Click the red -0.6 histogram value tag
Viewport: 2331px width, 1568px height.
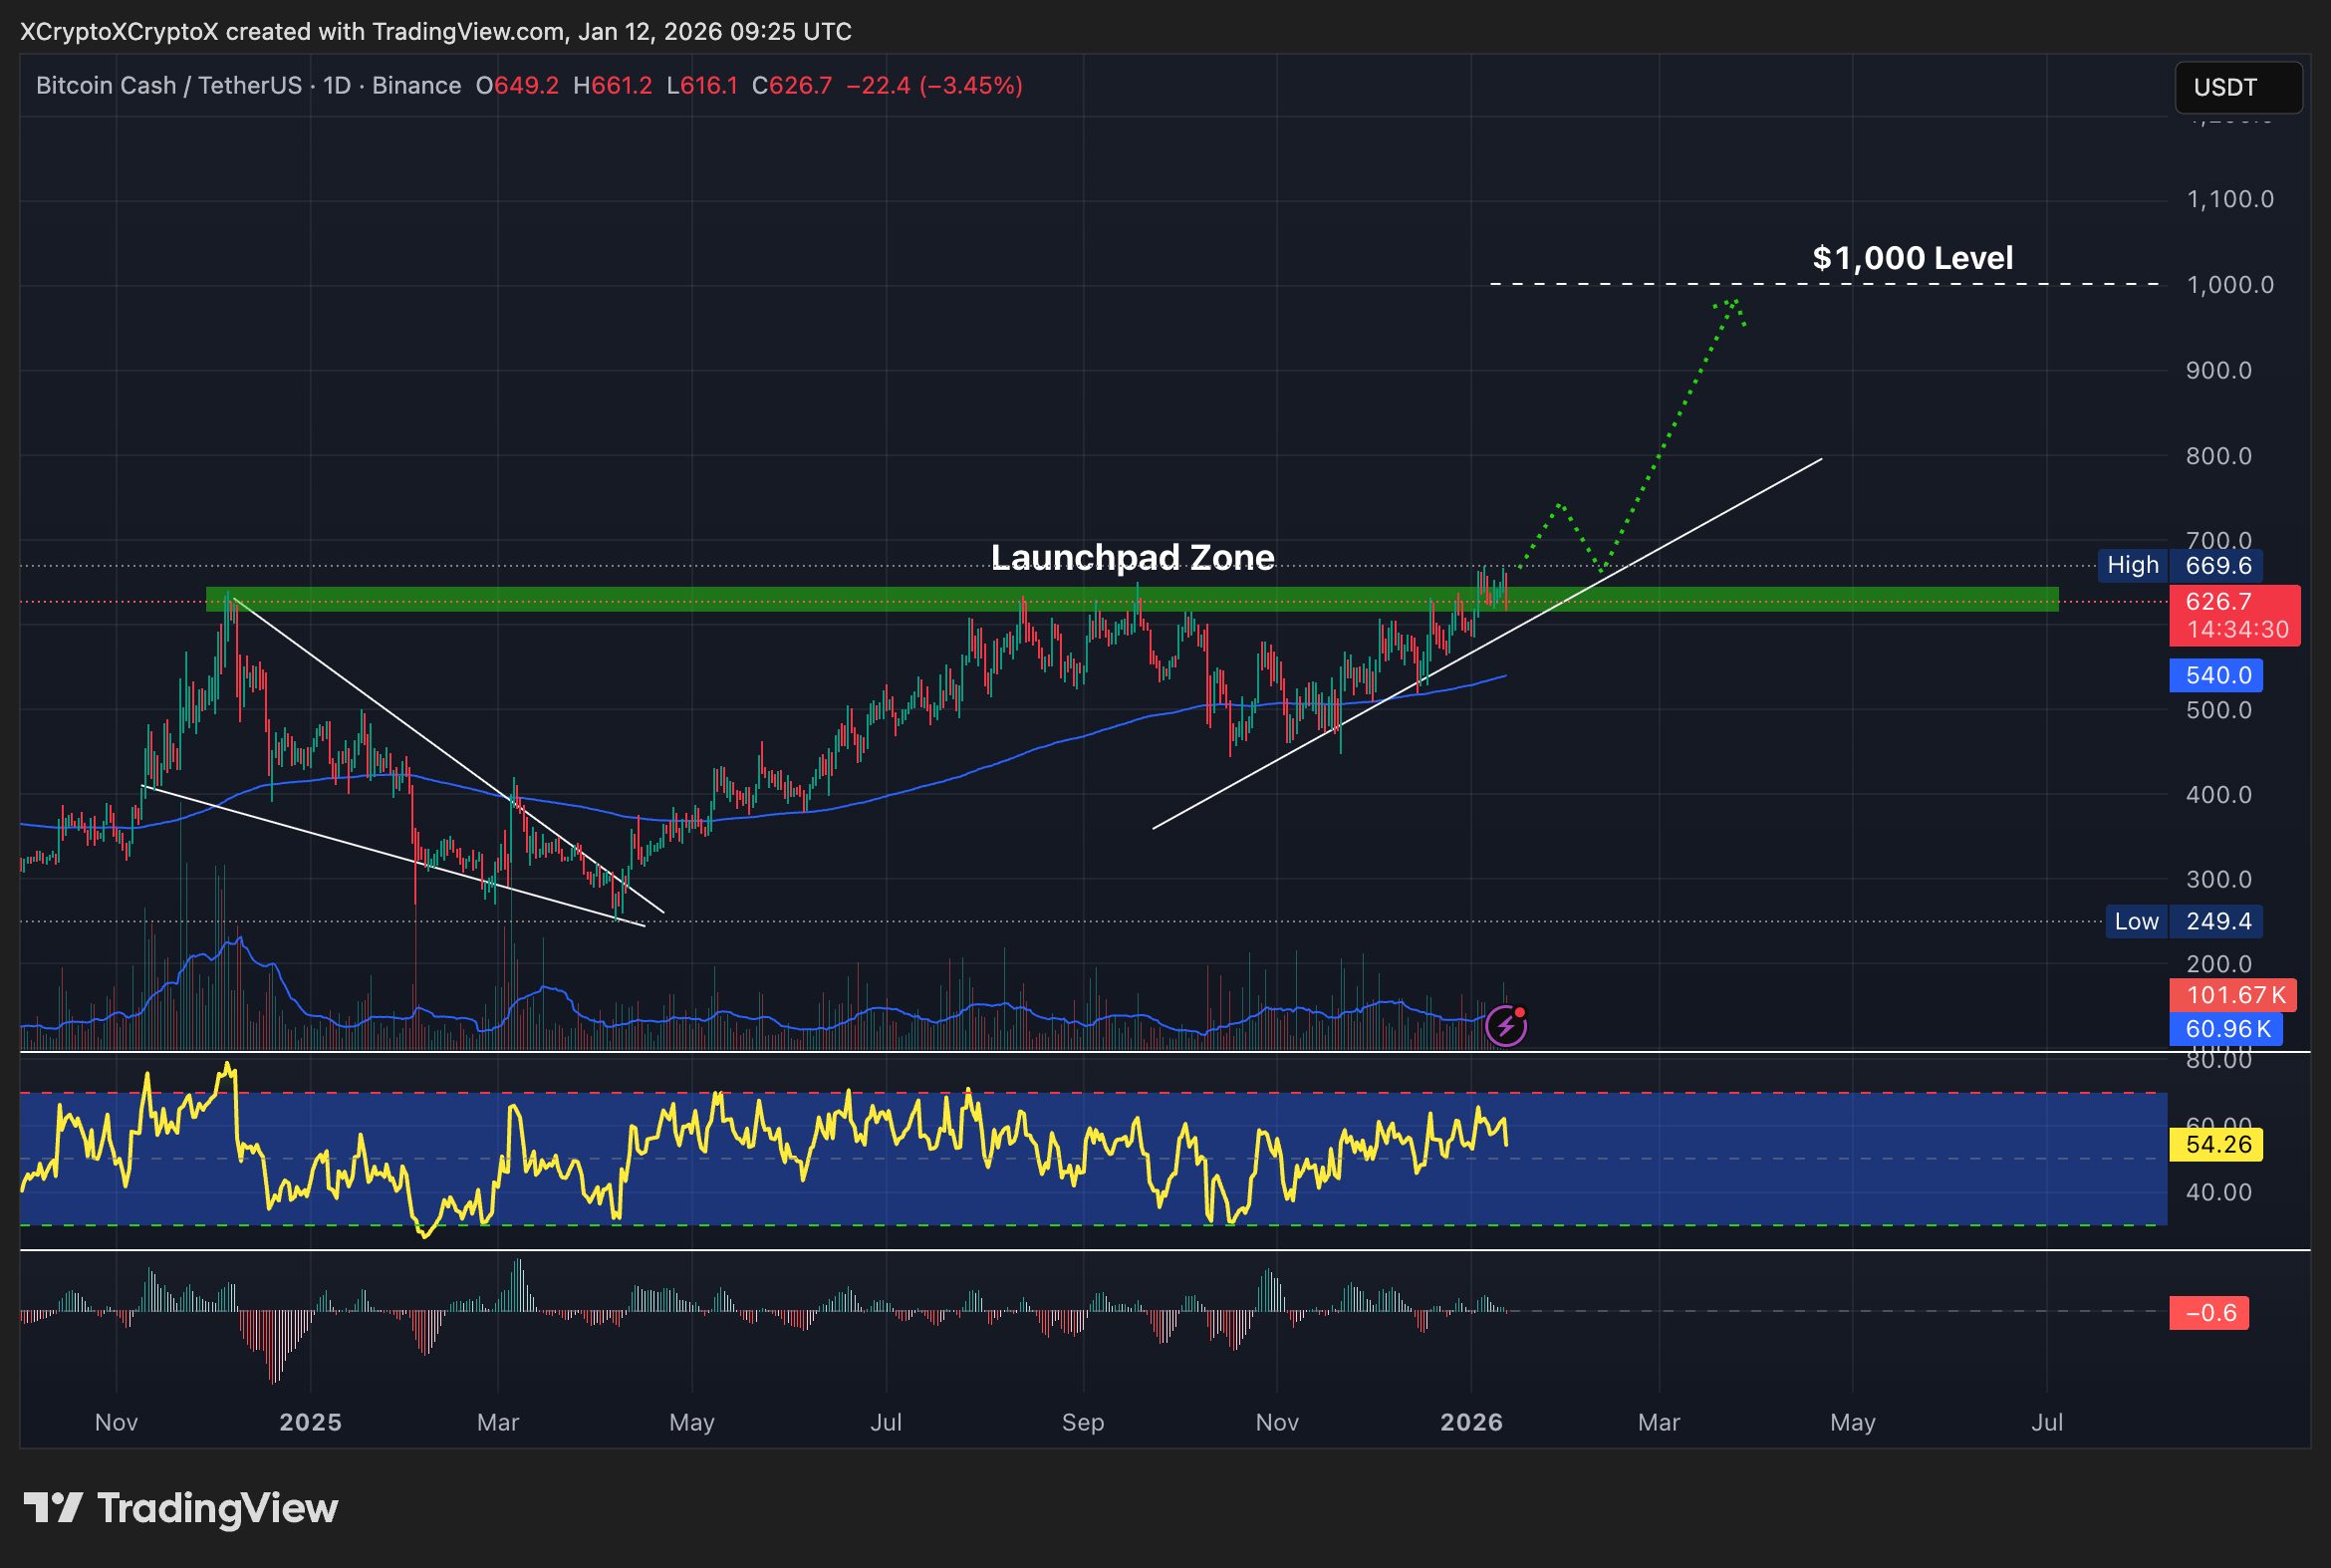pos(2208,1312)
